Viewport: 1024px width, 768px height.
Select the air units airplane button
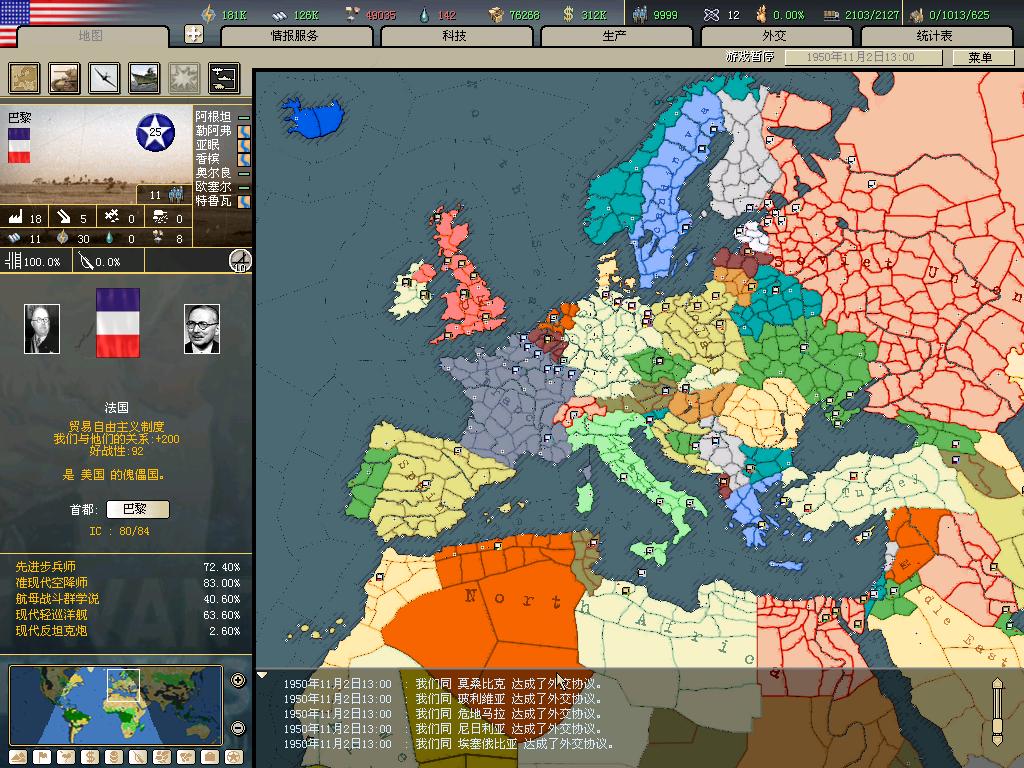point(104,78)
